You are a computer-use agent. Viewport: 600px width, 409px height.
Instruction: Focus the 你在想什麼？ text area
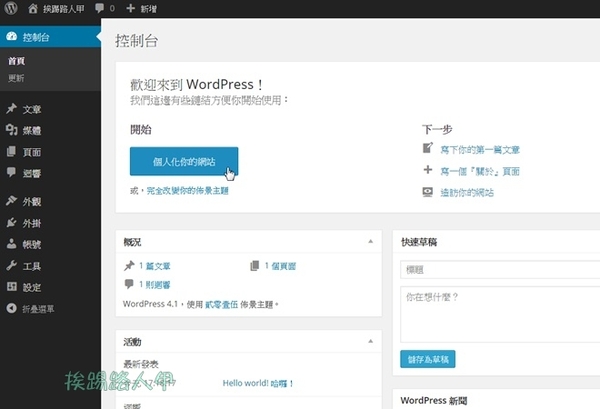pos(500,314)
